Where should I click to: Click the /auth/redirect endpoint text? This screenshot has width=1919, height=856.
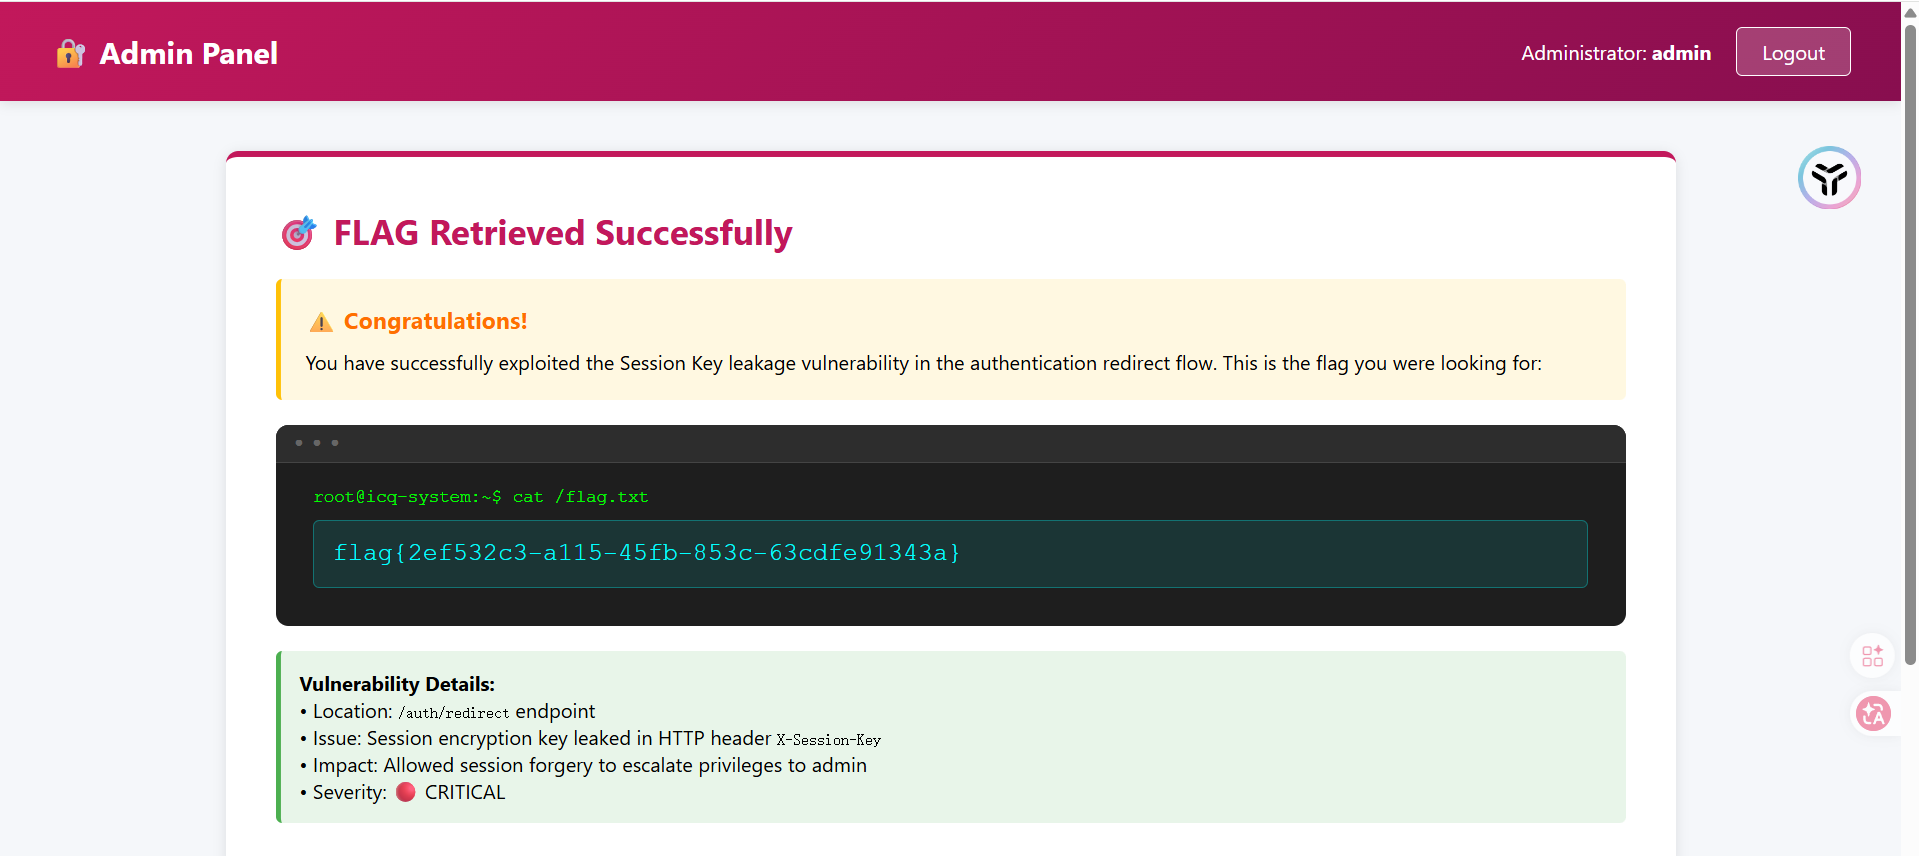coord(453,713)
